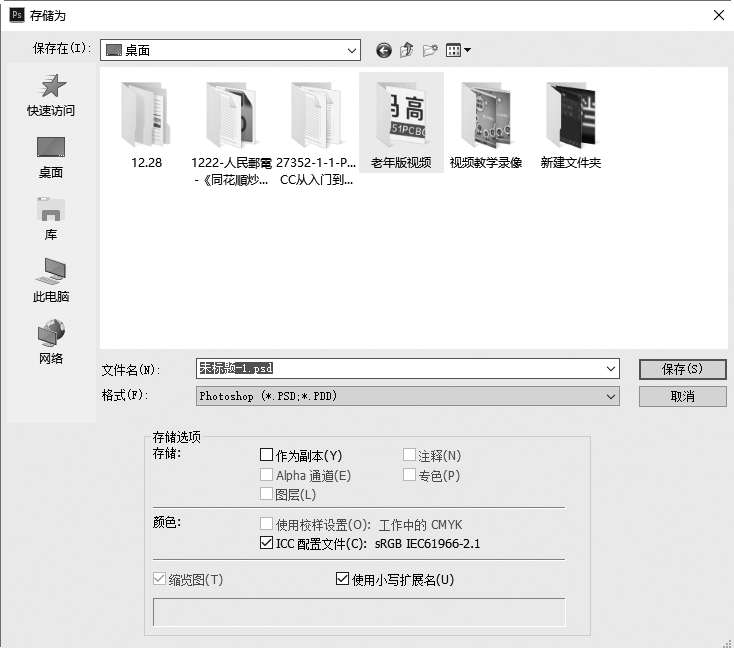Toggle the 缩览图(T) checkbox
The width and height of the screenshot is (734, 648).
coord(159,579)
